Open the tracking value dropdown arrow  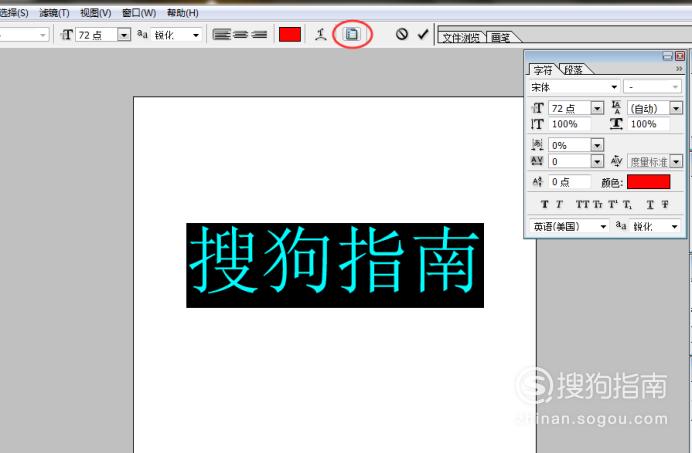(x=597, y=162)
